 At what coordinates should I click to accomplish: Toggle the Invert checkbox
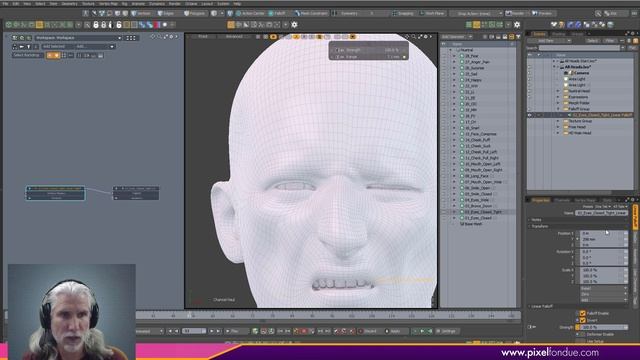(583, 320)
